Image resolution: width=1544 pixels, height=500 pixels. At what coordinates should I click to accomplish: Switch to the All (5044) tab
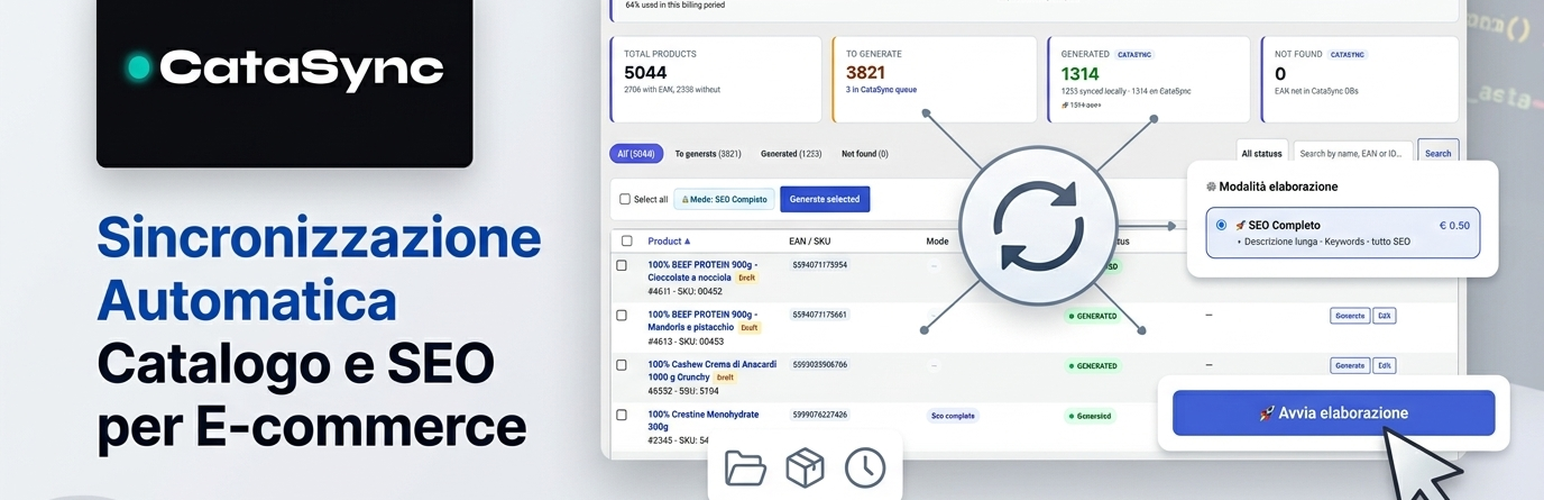[x=636, y=154]
